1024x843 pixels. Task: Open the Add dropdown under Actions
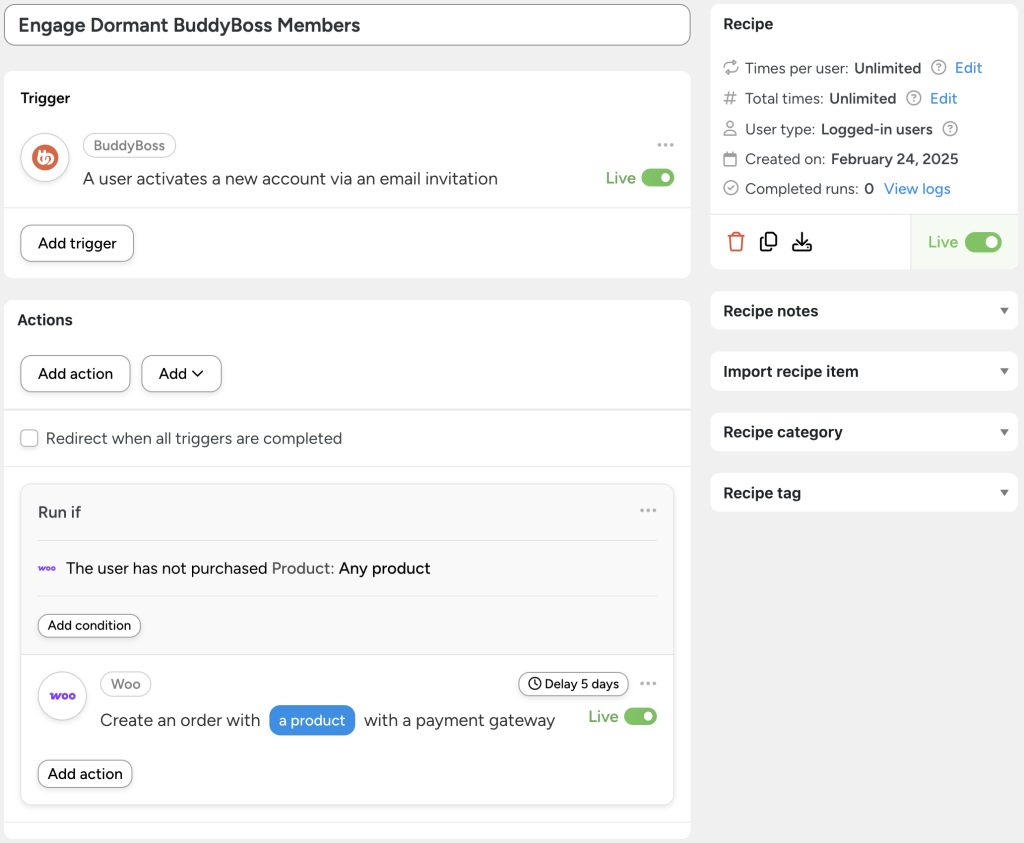point(181,373)
